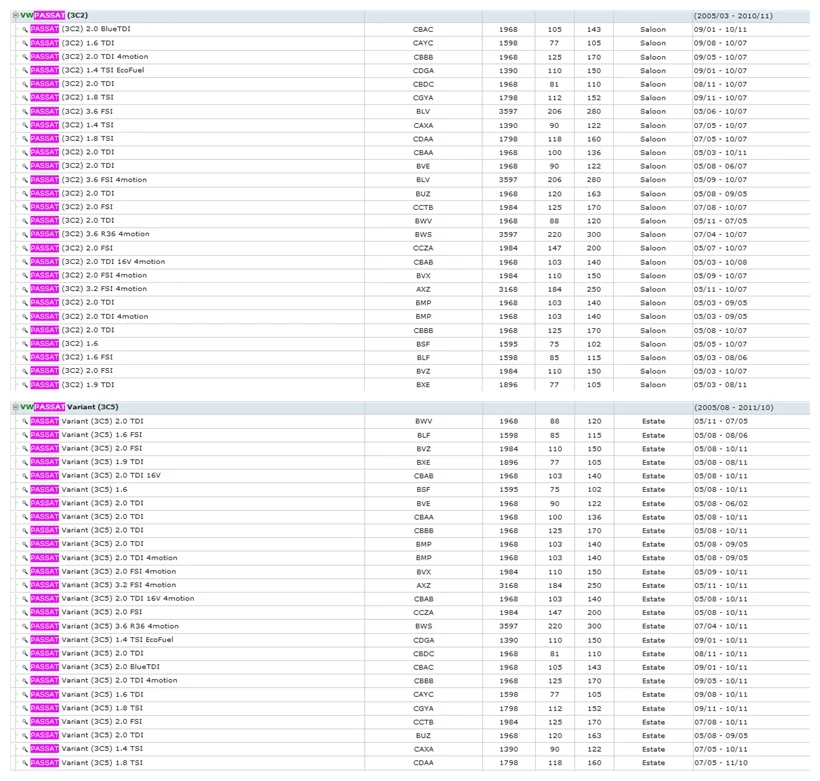Select PASSAT Variant (3C5) 1.6 row with engine BSF
The width and height of the screenshot is (820, 781).
click(x=410, y=490)
